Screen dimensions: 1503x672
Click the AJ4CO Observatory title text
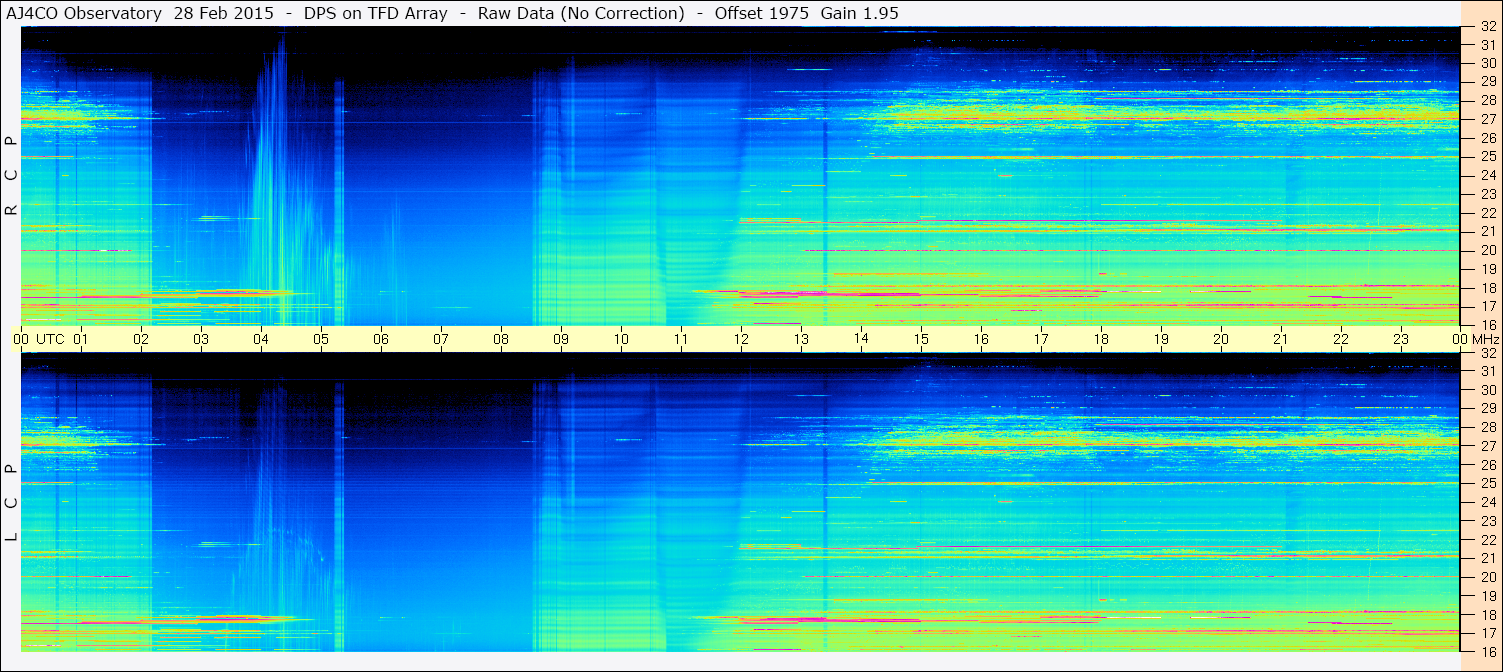(84, 13)
